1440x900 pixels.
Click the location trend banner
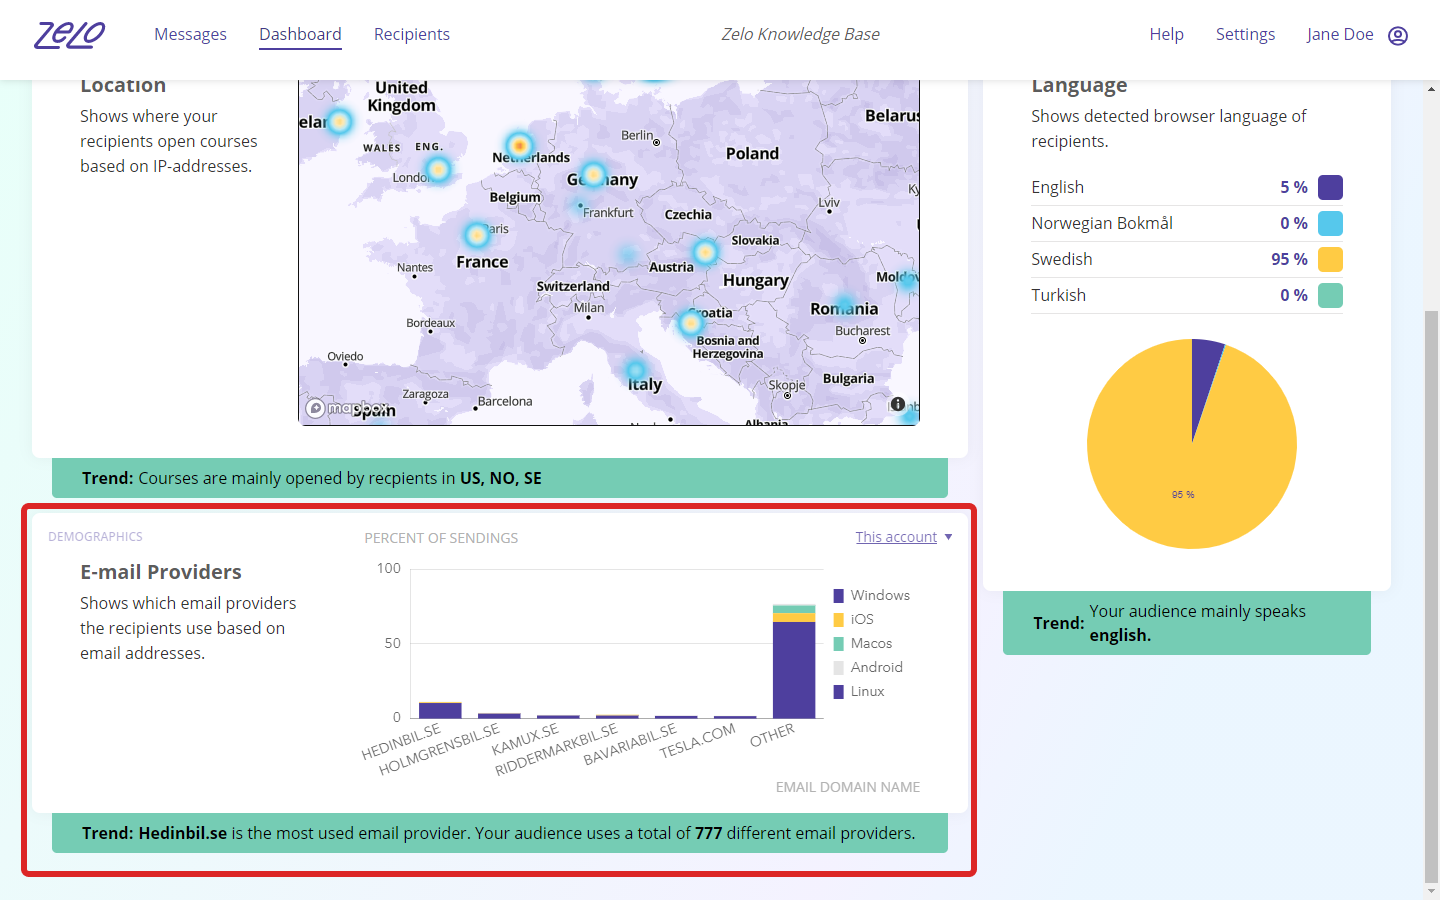(500, 478)
